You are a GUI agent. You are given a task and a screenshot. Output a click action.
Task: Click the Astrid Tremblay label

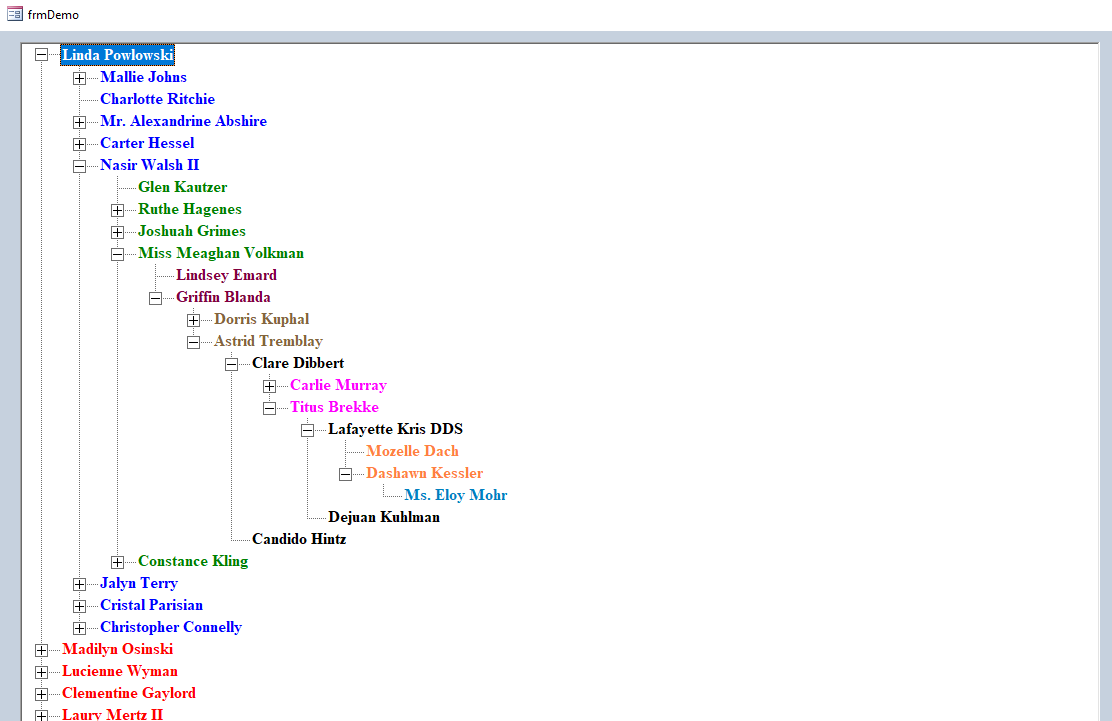tap(268, 340)
